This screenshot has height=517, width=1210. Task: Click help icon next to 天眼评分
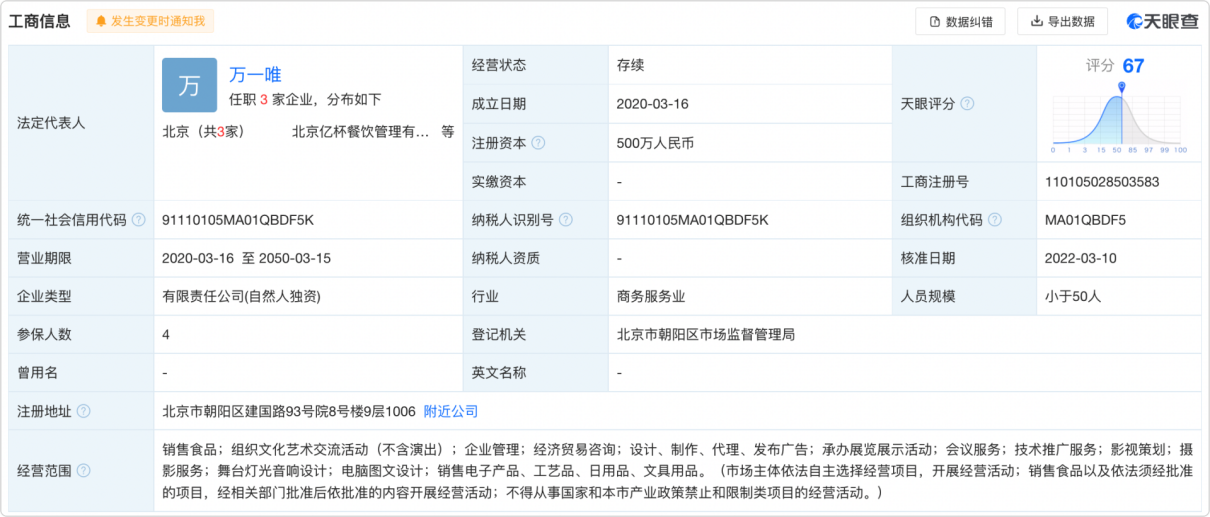967,104
